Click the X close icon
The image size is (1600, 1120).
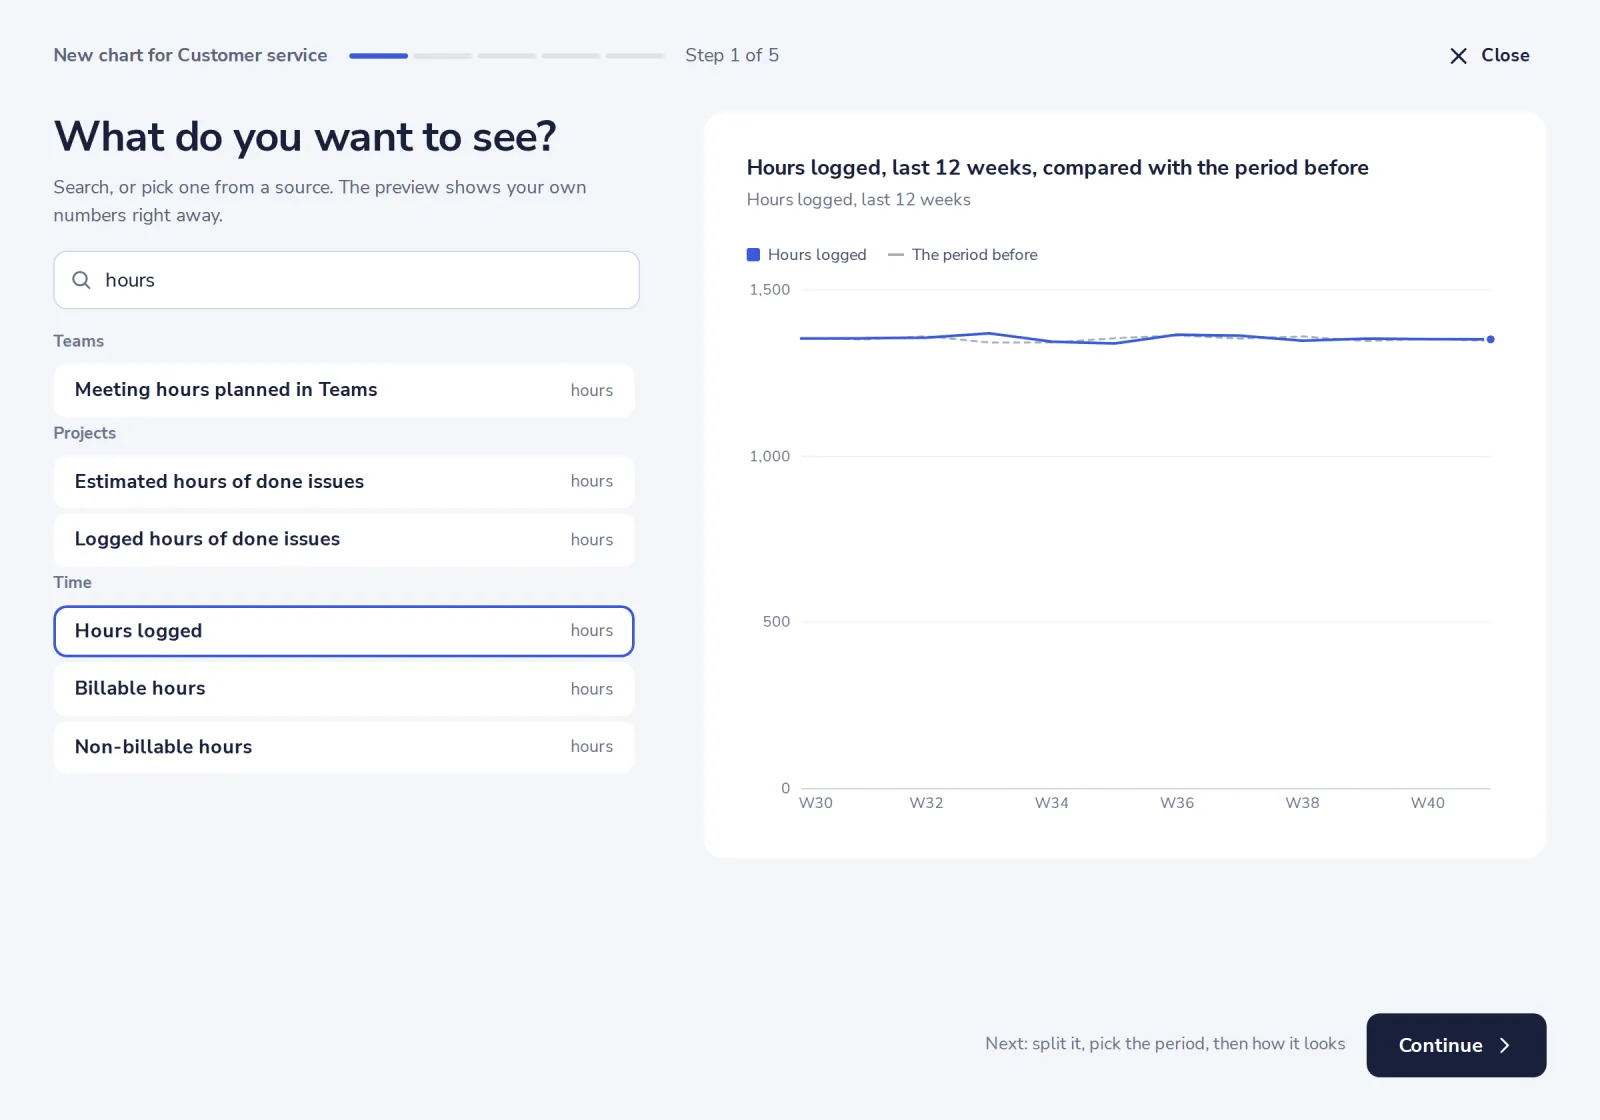[1458, 56]
